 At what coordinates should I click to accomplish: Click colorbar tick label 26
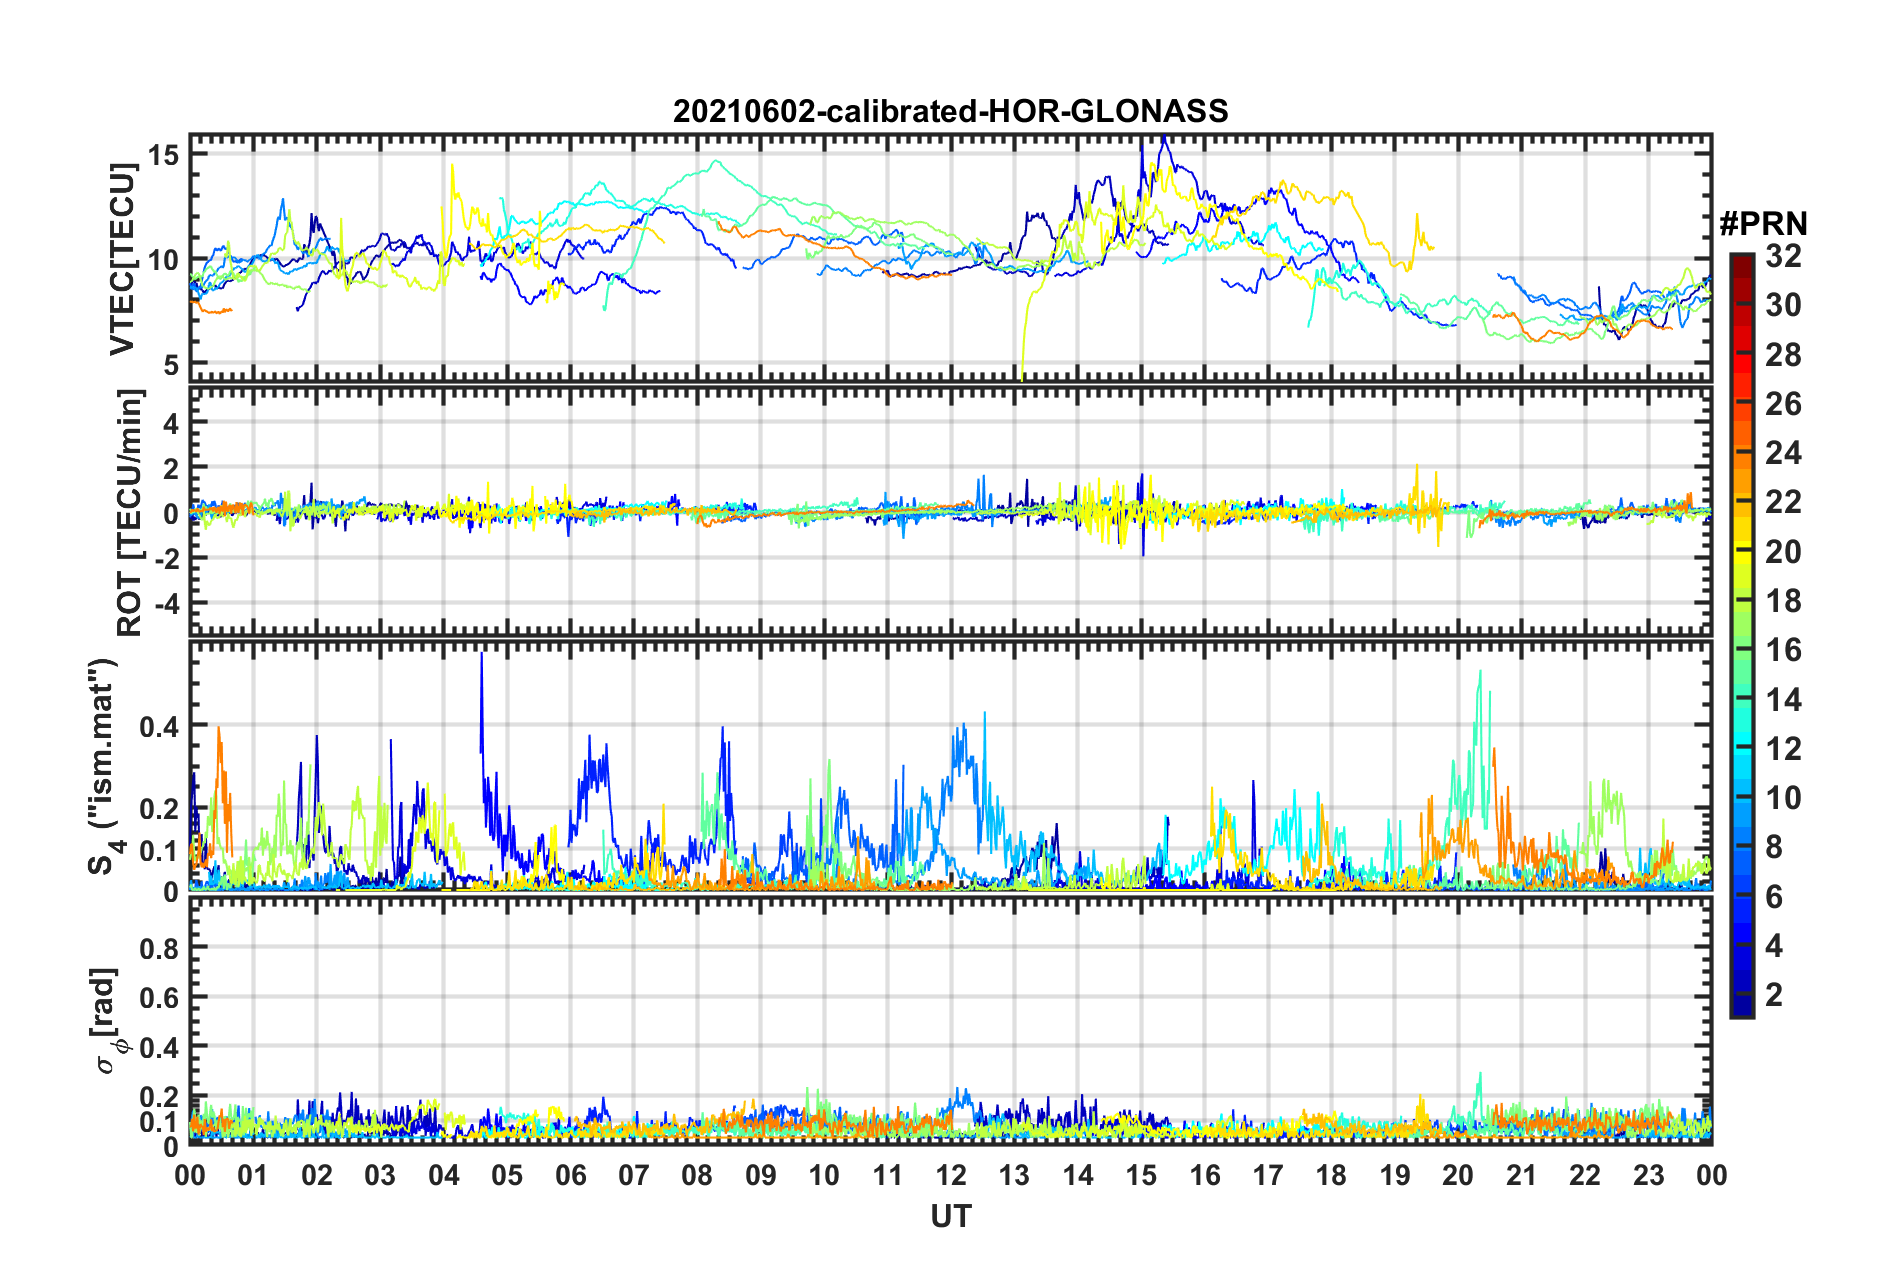(1784, 404)
